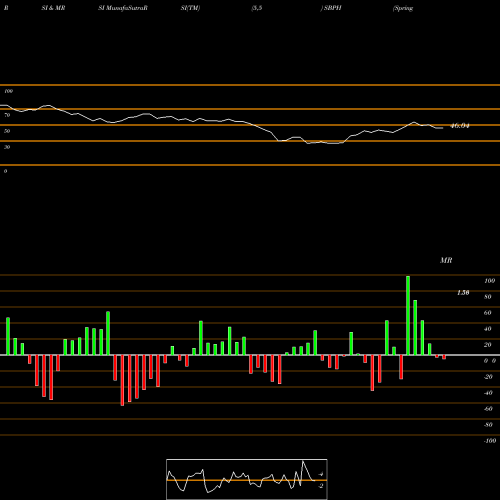Click the MR axis label 80
Viewport: 500px width, 500px height.
[x=488, y=297]
